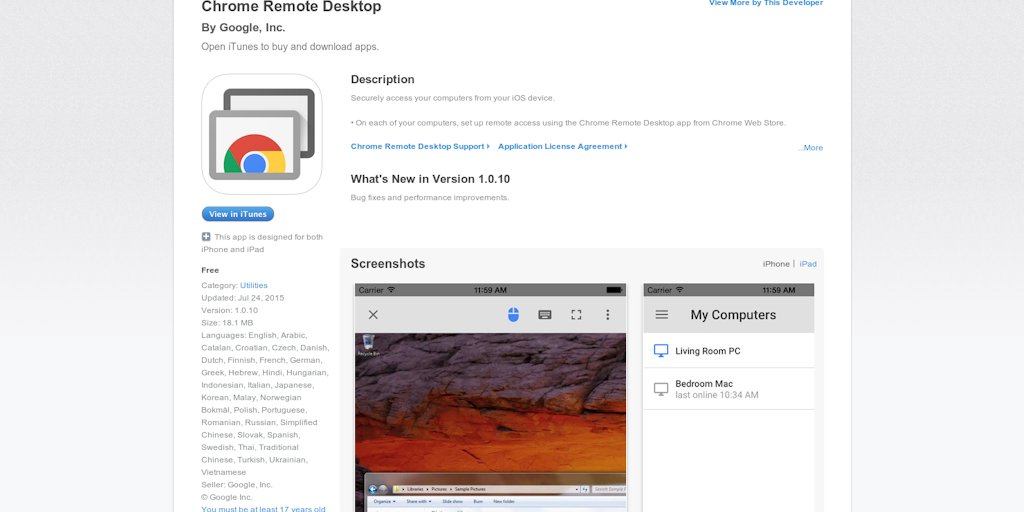Click the last online 10:34 AM text
Image resolution: width=1024 pixels, height=512 pixels.
(x=717, y=395)
